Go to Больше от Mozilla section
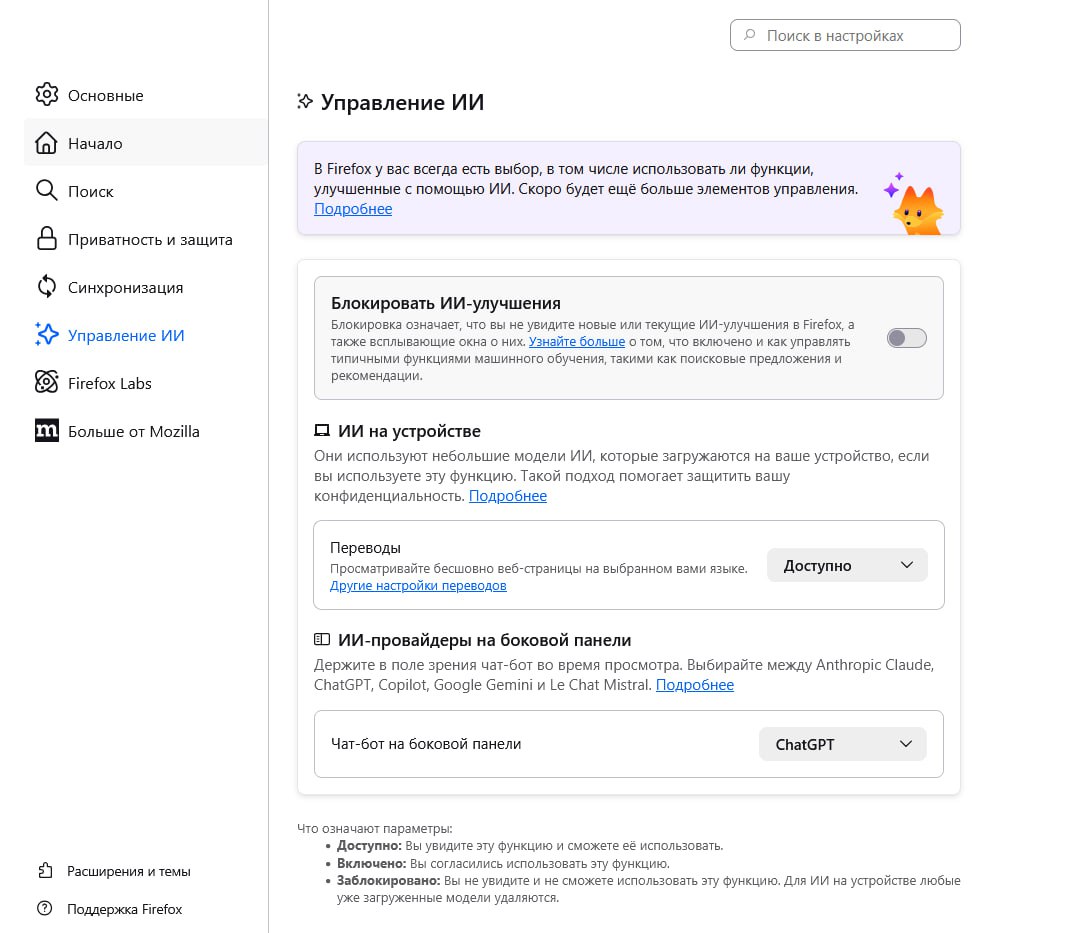The width and height of the screenshot is (1065, 933). 133,431
